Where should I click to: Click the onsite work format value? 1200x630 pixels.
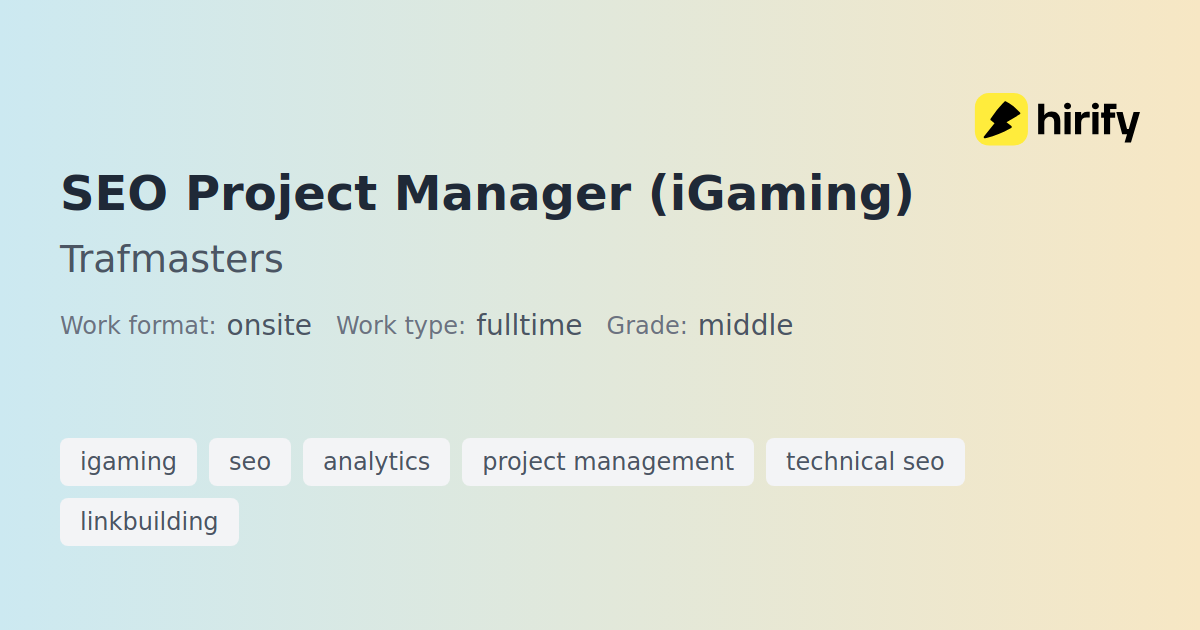[x=269, y=326]
